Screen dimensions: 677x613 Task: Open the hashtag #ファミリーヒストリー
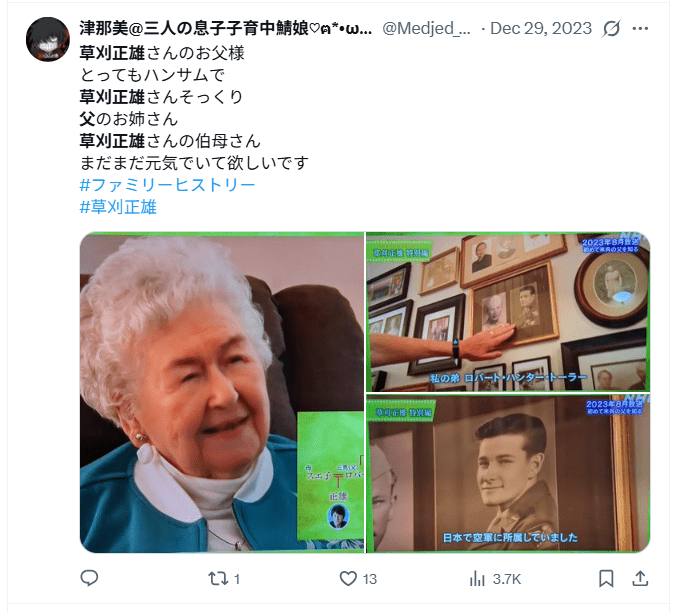(168, 185)
